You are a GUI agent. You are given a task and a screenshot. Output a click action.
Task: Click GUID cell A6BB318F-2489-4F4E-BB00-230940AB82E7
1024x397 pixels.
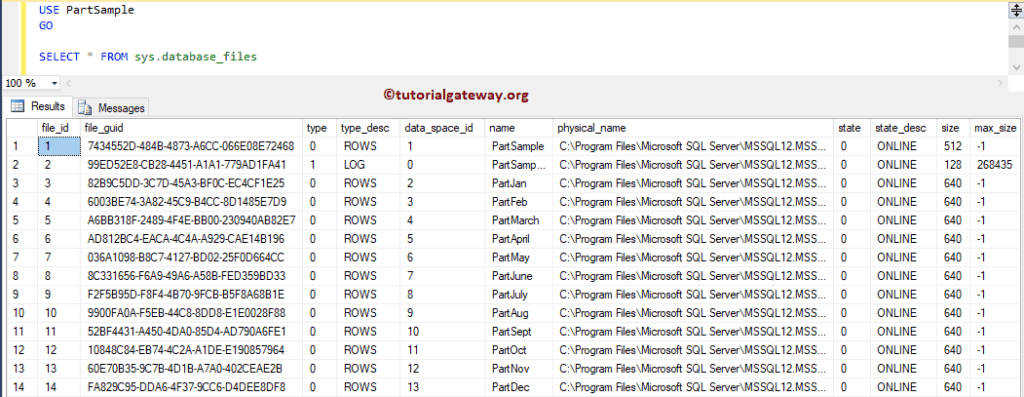click(x=191, y=220)
